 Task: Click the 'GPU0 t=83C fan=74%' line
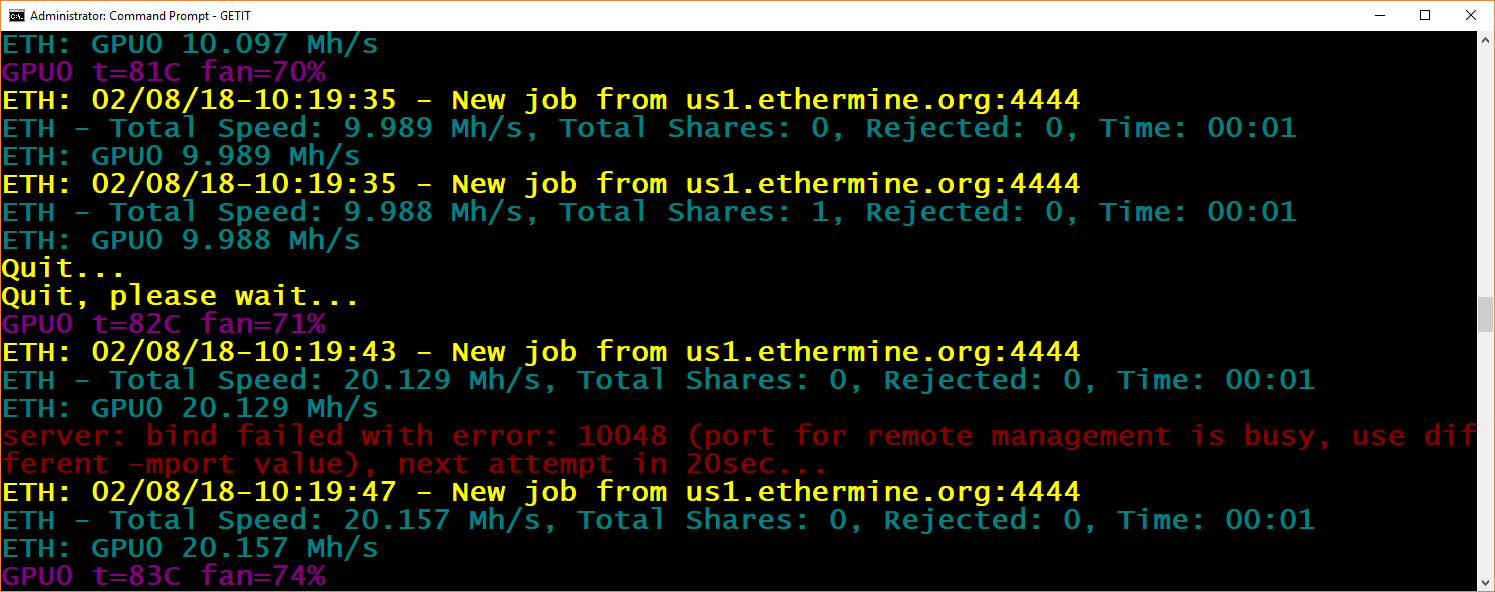point(163,576)
